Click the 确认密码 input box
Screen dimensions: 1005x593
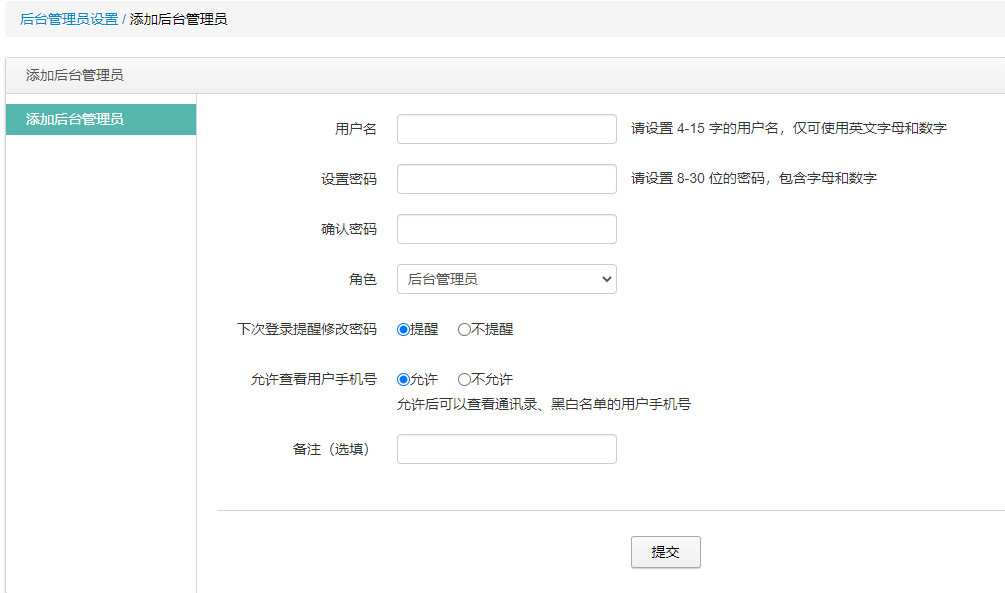tap(506, 229)
